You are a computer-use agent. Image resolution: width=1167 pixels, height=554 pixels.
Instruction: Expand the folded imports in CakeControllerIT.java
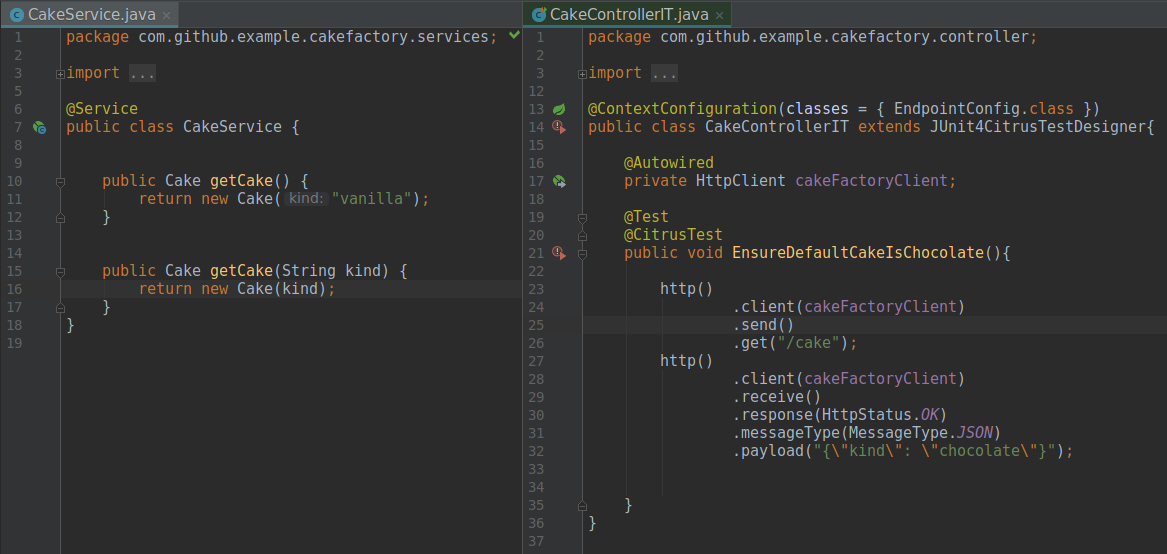click(x=583, y=73)
